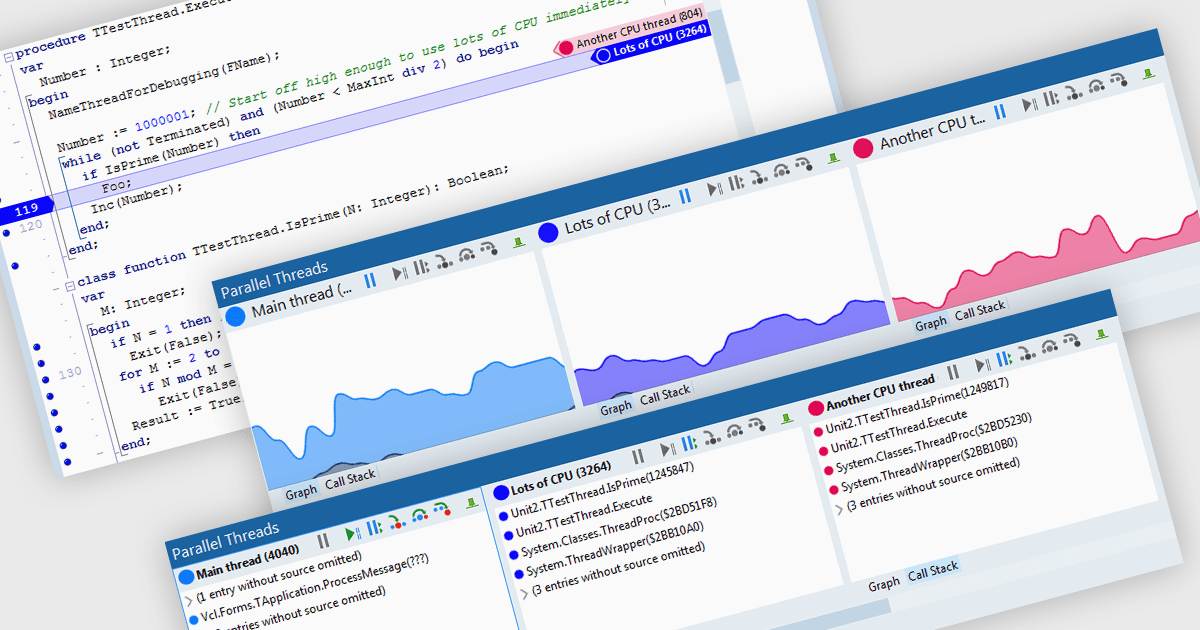Pause the Main thread in the graph panel
Image resolution: width=1200 pixels, height=630 pixels.
[370, 280]
